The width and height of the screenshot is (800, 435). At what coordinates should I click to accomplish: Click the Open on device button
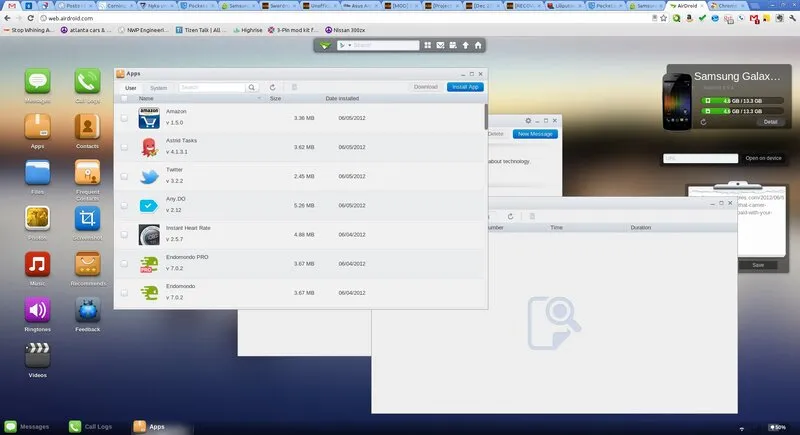[763, 158]
